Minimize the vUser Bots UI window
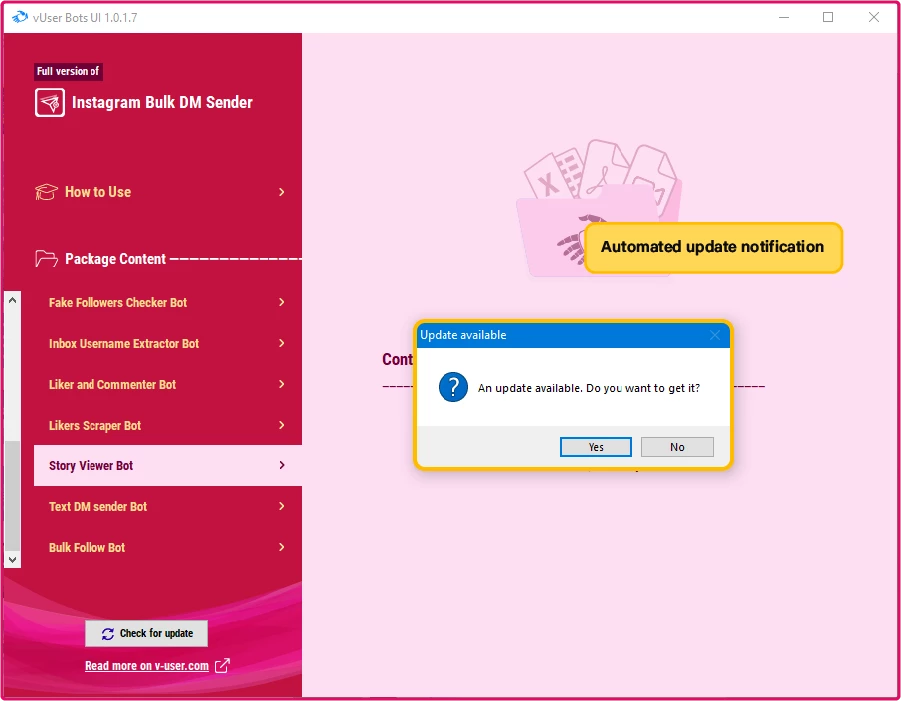The image size is (901, 701). pos(784,17)
